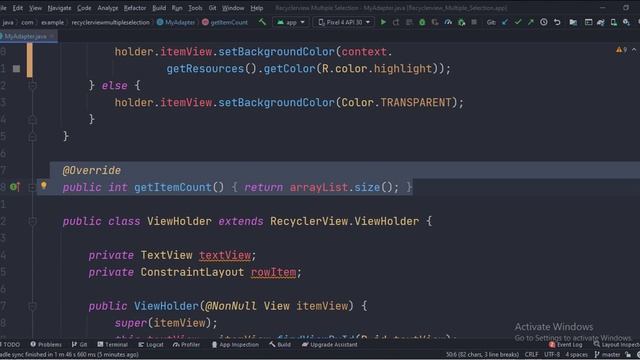Open the Edit menu

[18, 8]
